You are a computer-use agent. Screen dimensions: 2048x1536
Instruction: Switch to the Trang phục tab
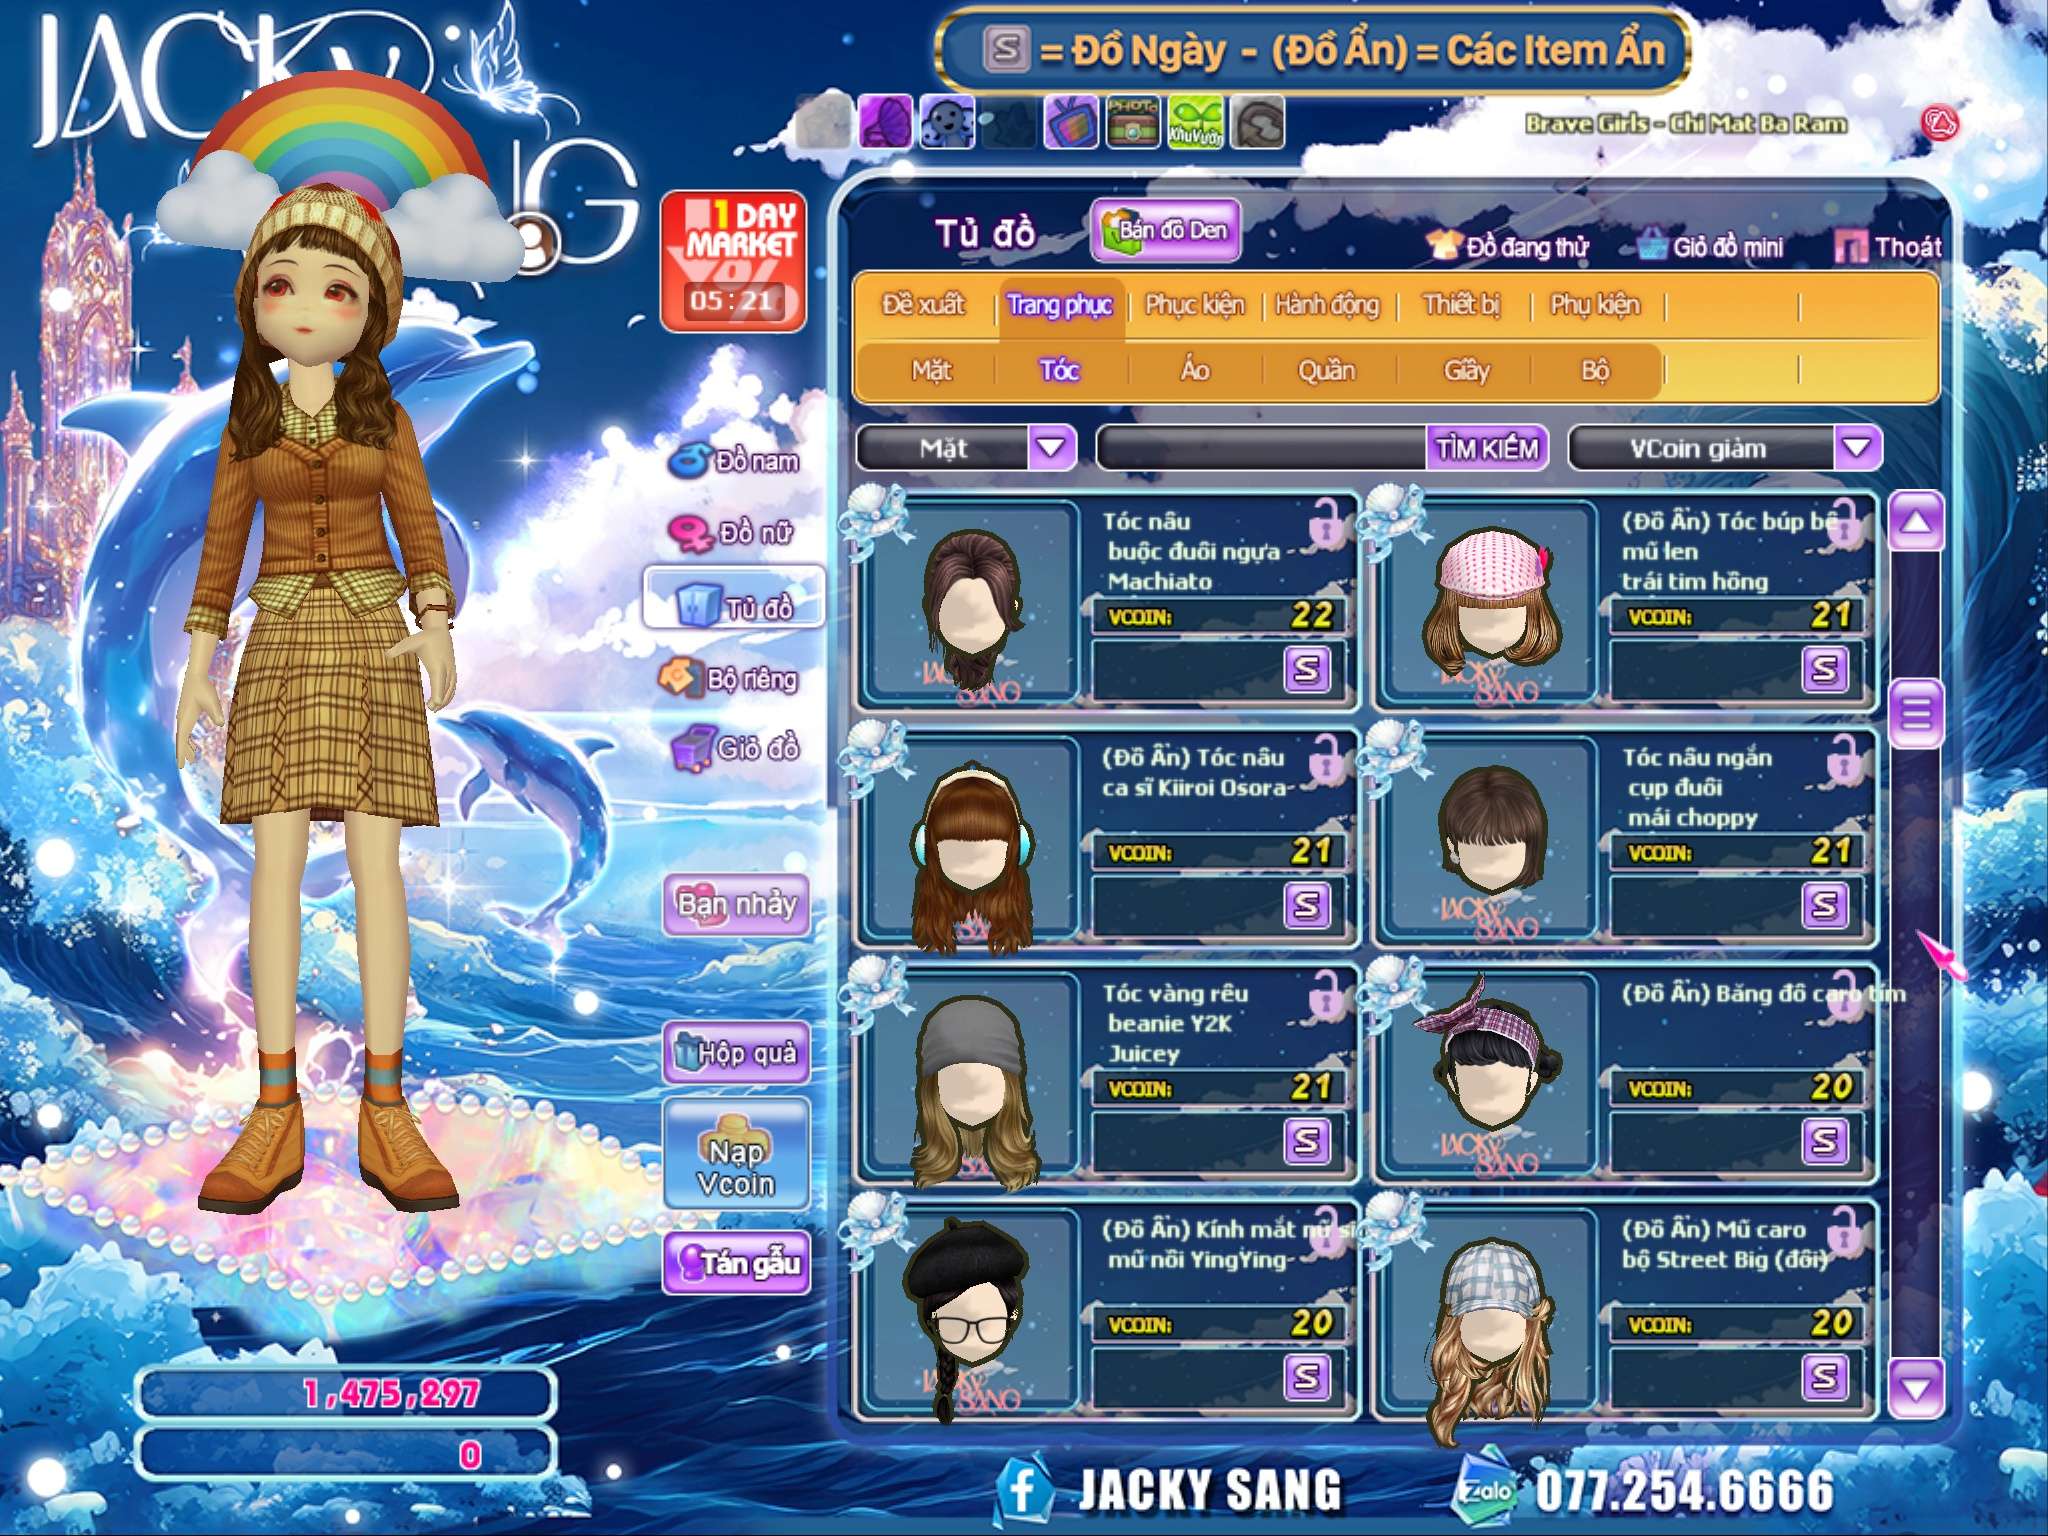coord(1059,304)
